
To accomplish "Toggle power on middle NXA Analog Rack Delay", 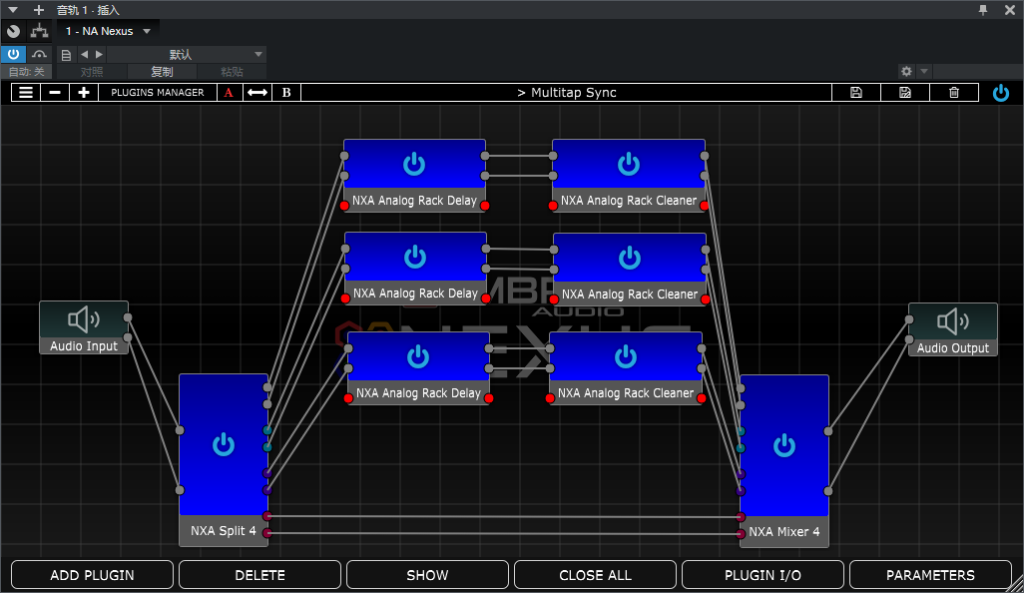I will (x=415, y=257).
